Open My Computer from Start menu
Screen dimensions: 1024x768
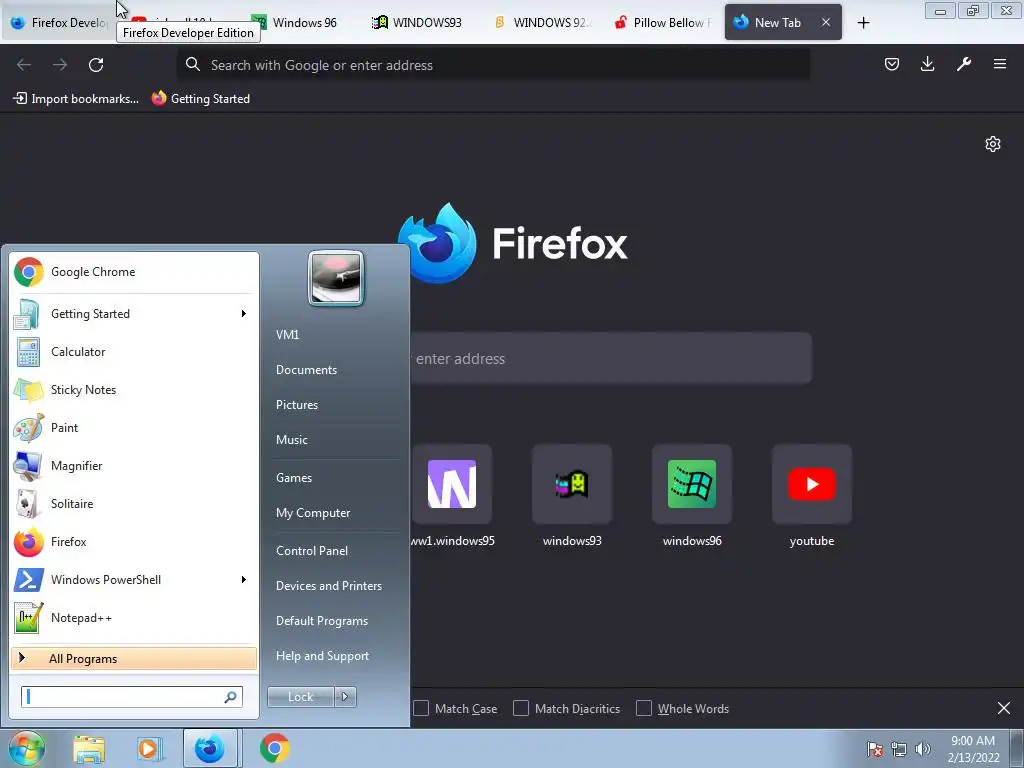click(x=313, y=513)
